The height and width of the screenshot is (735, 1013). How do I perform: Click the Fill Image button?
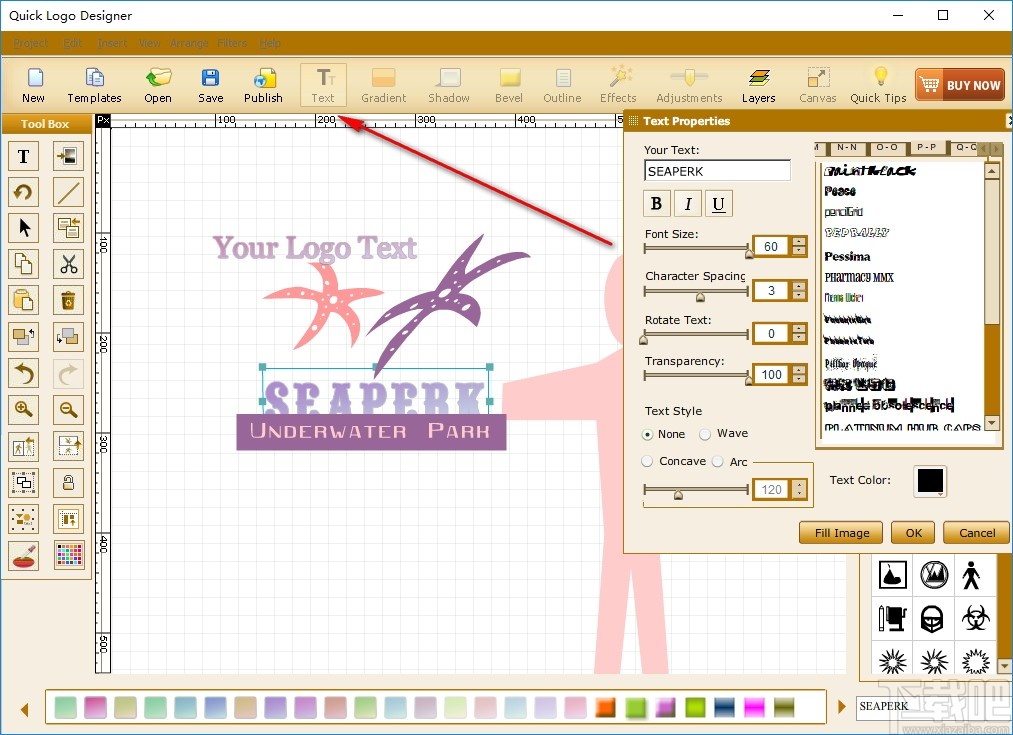[x=840, y=532]
